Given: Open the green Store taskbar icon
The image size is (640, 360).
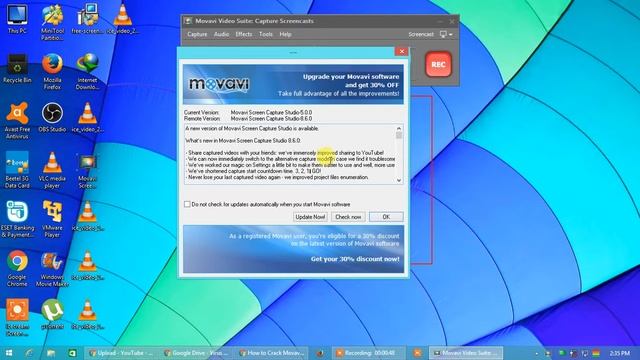Looking at the screenshot, I should click(72, 353).
